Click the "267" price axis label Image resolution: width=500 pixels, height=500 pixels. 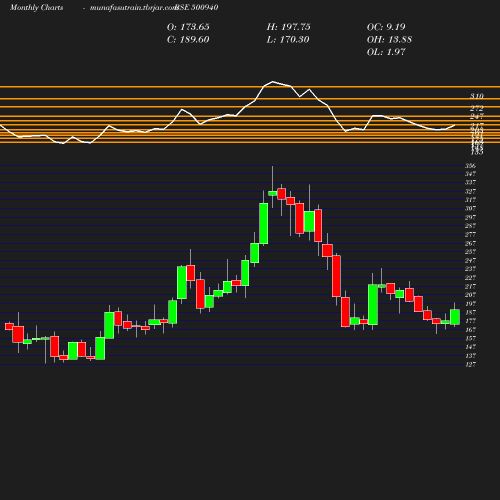[x=470, y=243]
